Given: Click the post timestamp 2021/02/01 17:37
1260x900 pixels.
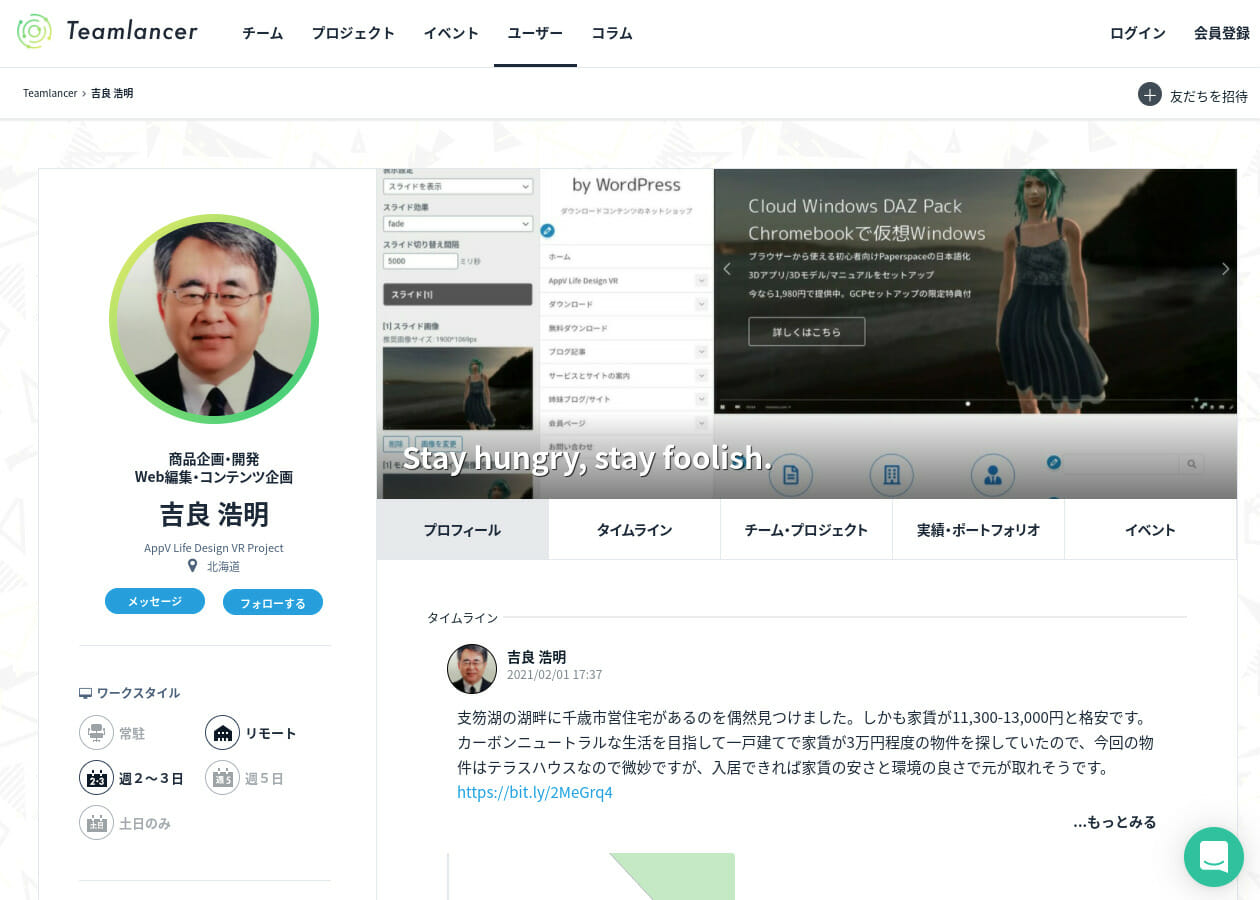Looking at the screenshot, I should click(555, 675).
